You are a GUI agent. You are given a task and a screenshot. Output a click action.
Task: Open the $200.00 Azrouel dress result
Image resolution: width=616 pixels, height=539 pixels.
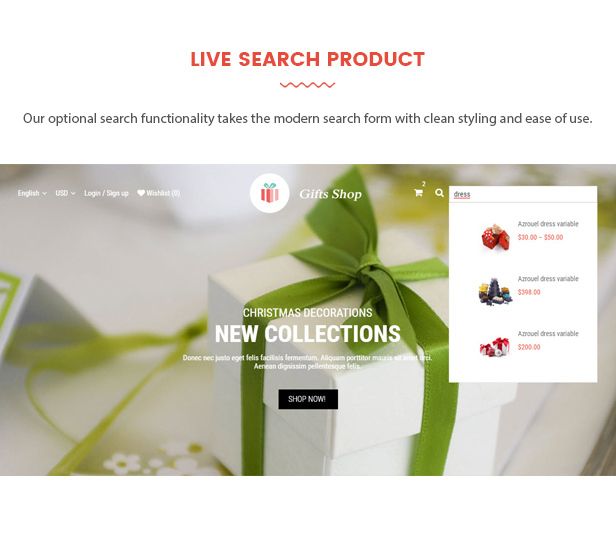548,334
